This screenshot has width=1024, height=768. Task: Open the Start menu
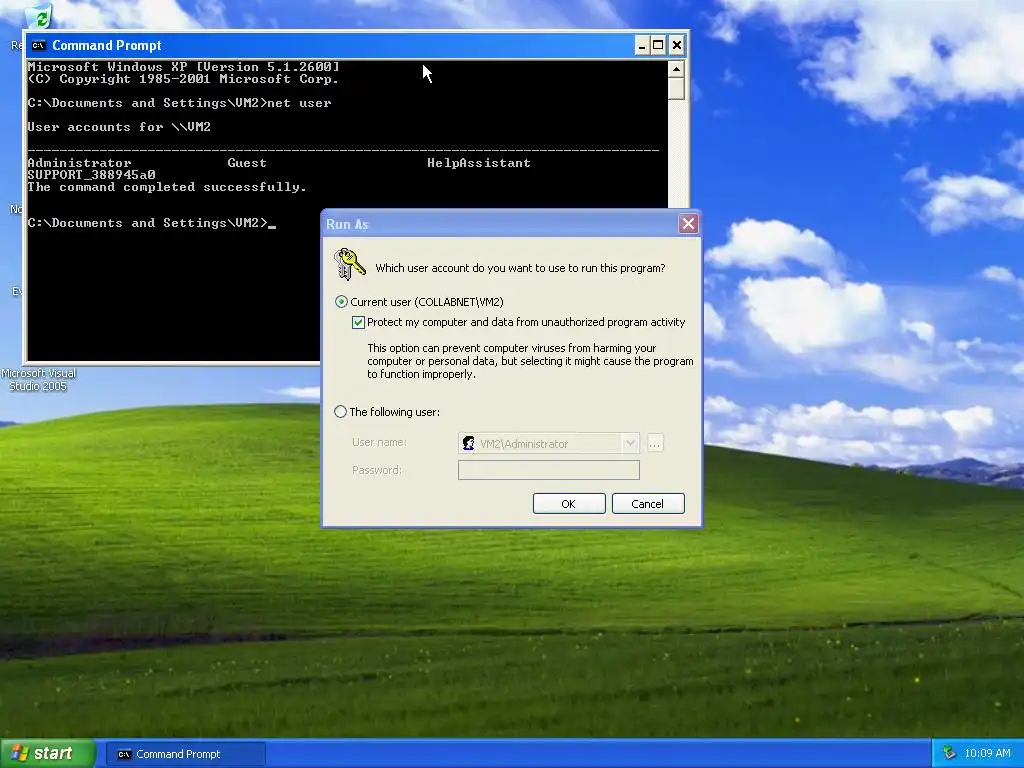[47, 754]
